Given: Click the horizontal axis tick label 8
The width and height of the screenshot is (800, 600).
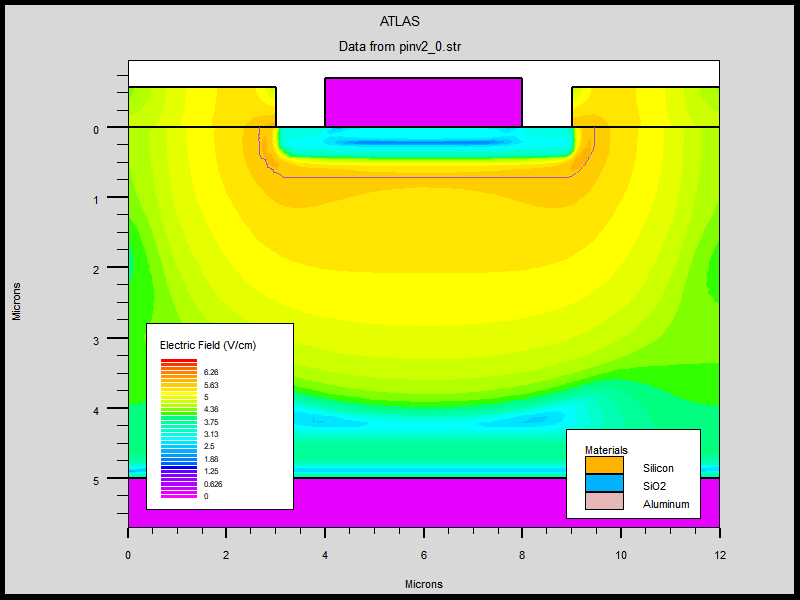Looking at the screenshot, I should click(522, 555).
